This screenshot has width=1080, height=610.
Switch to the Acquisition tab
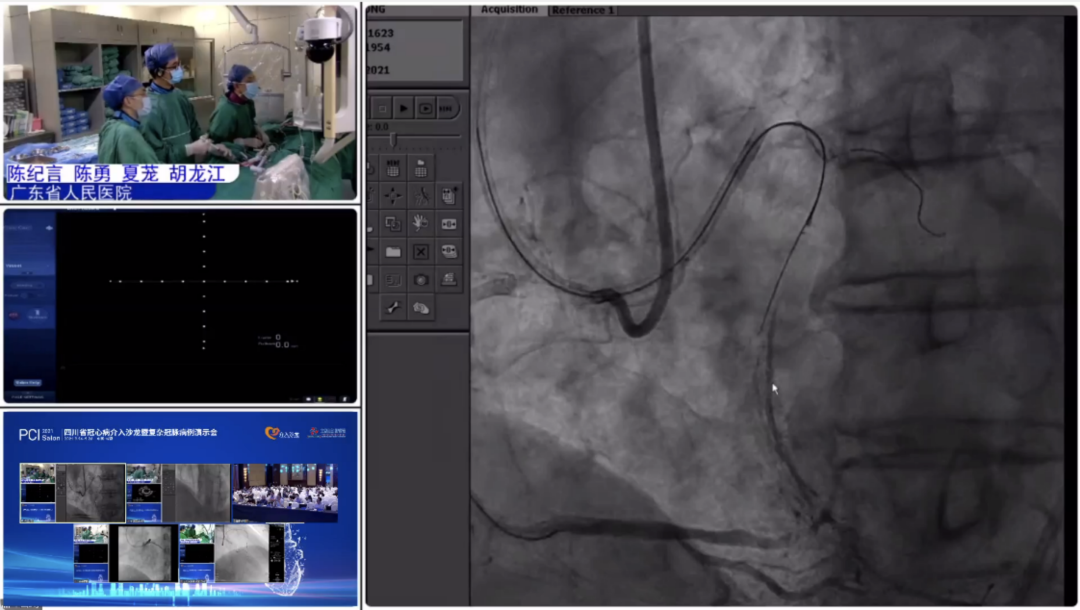509,10
